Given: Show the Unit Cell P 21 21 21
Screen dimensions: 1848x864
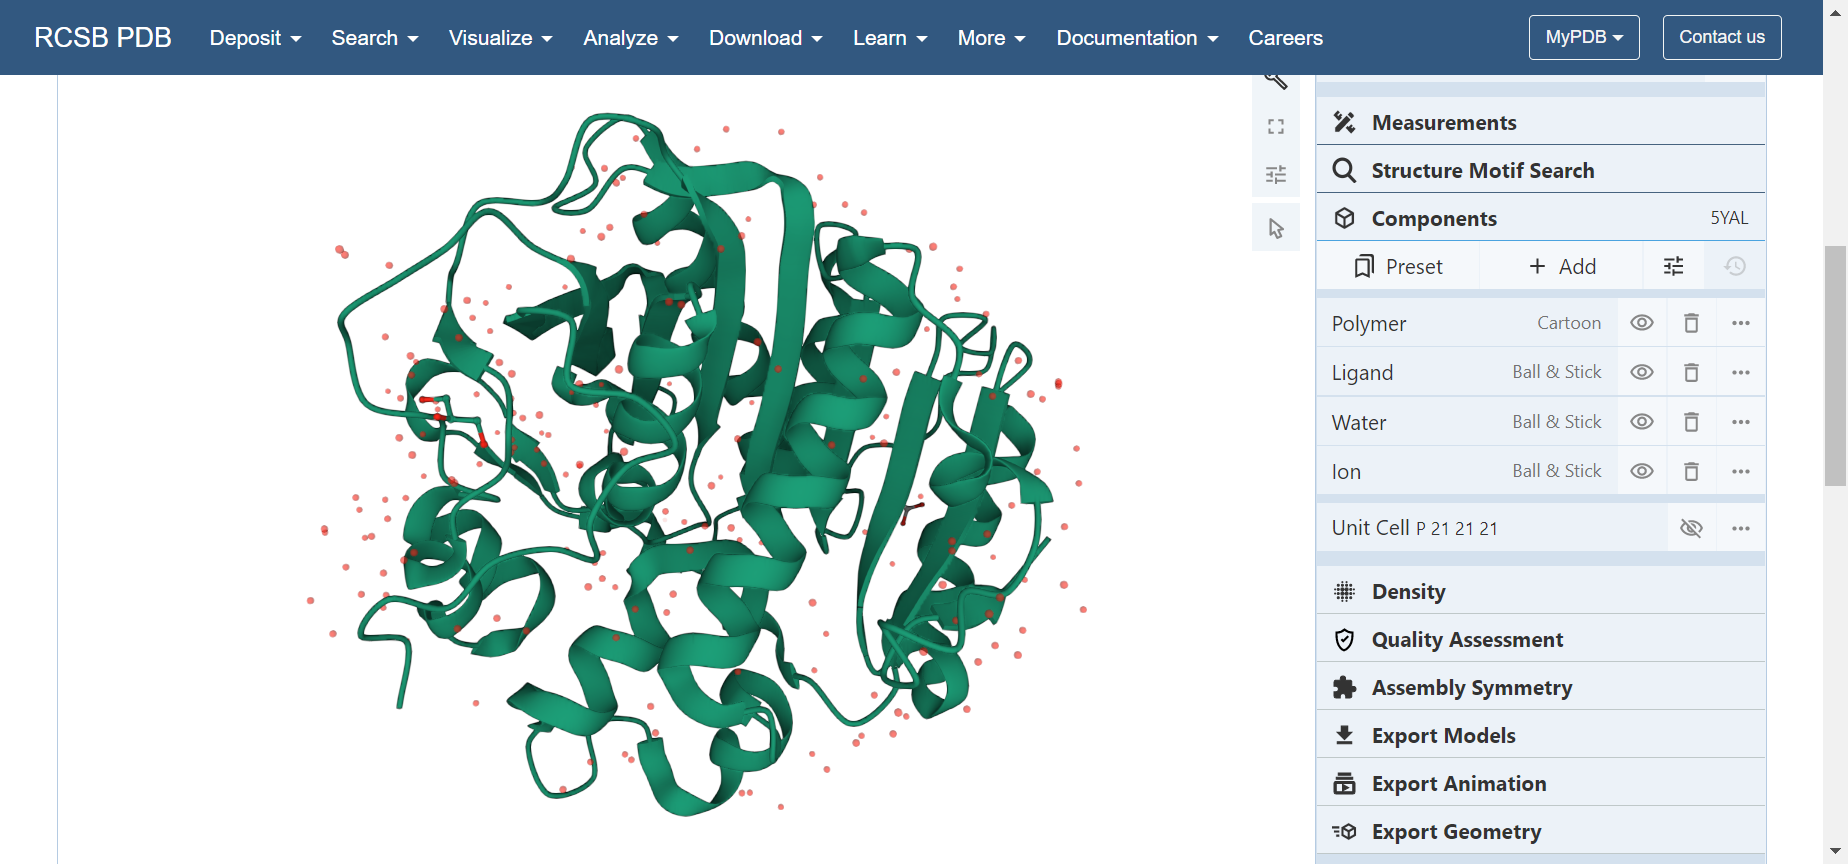Looking at the screenshot, I should pyautogui.click(x=1691, y=528).
